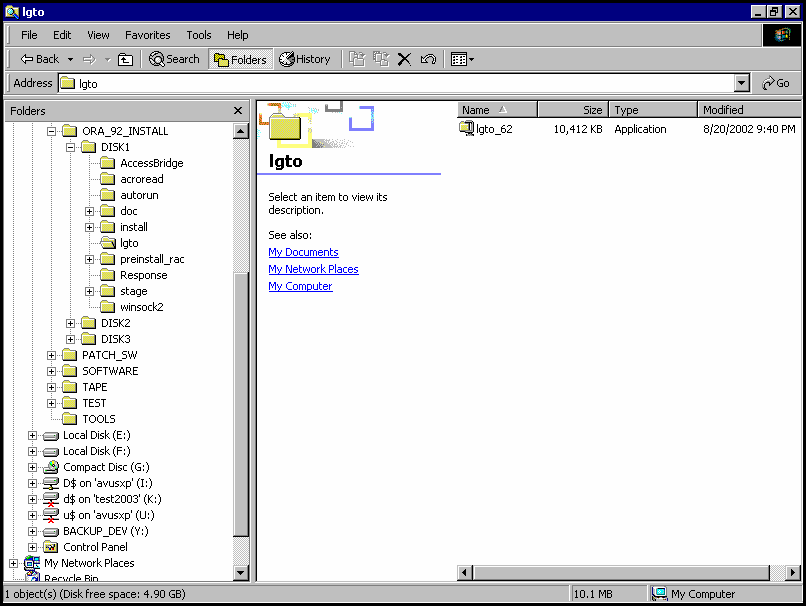
Task: Expand the stage folder
Action: click(89, 291)
